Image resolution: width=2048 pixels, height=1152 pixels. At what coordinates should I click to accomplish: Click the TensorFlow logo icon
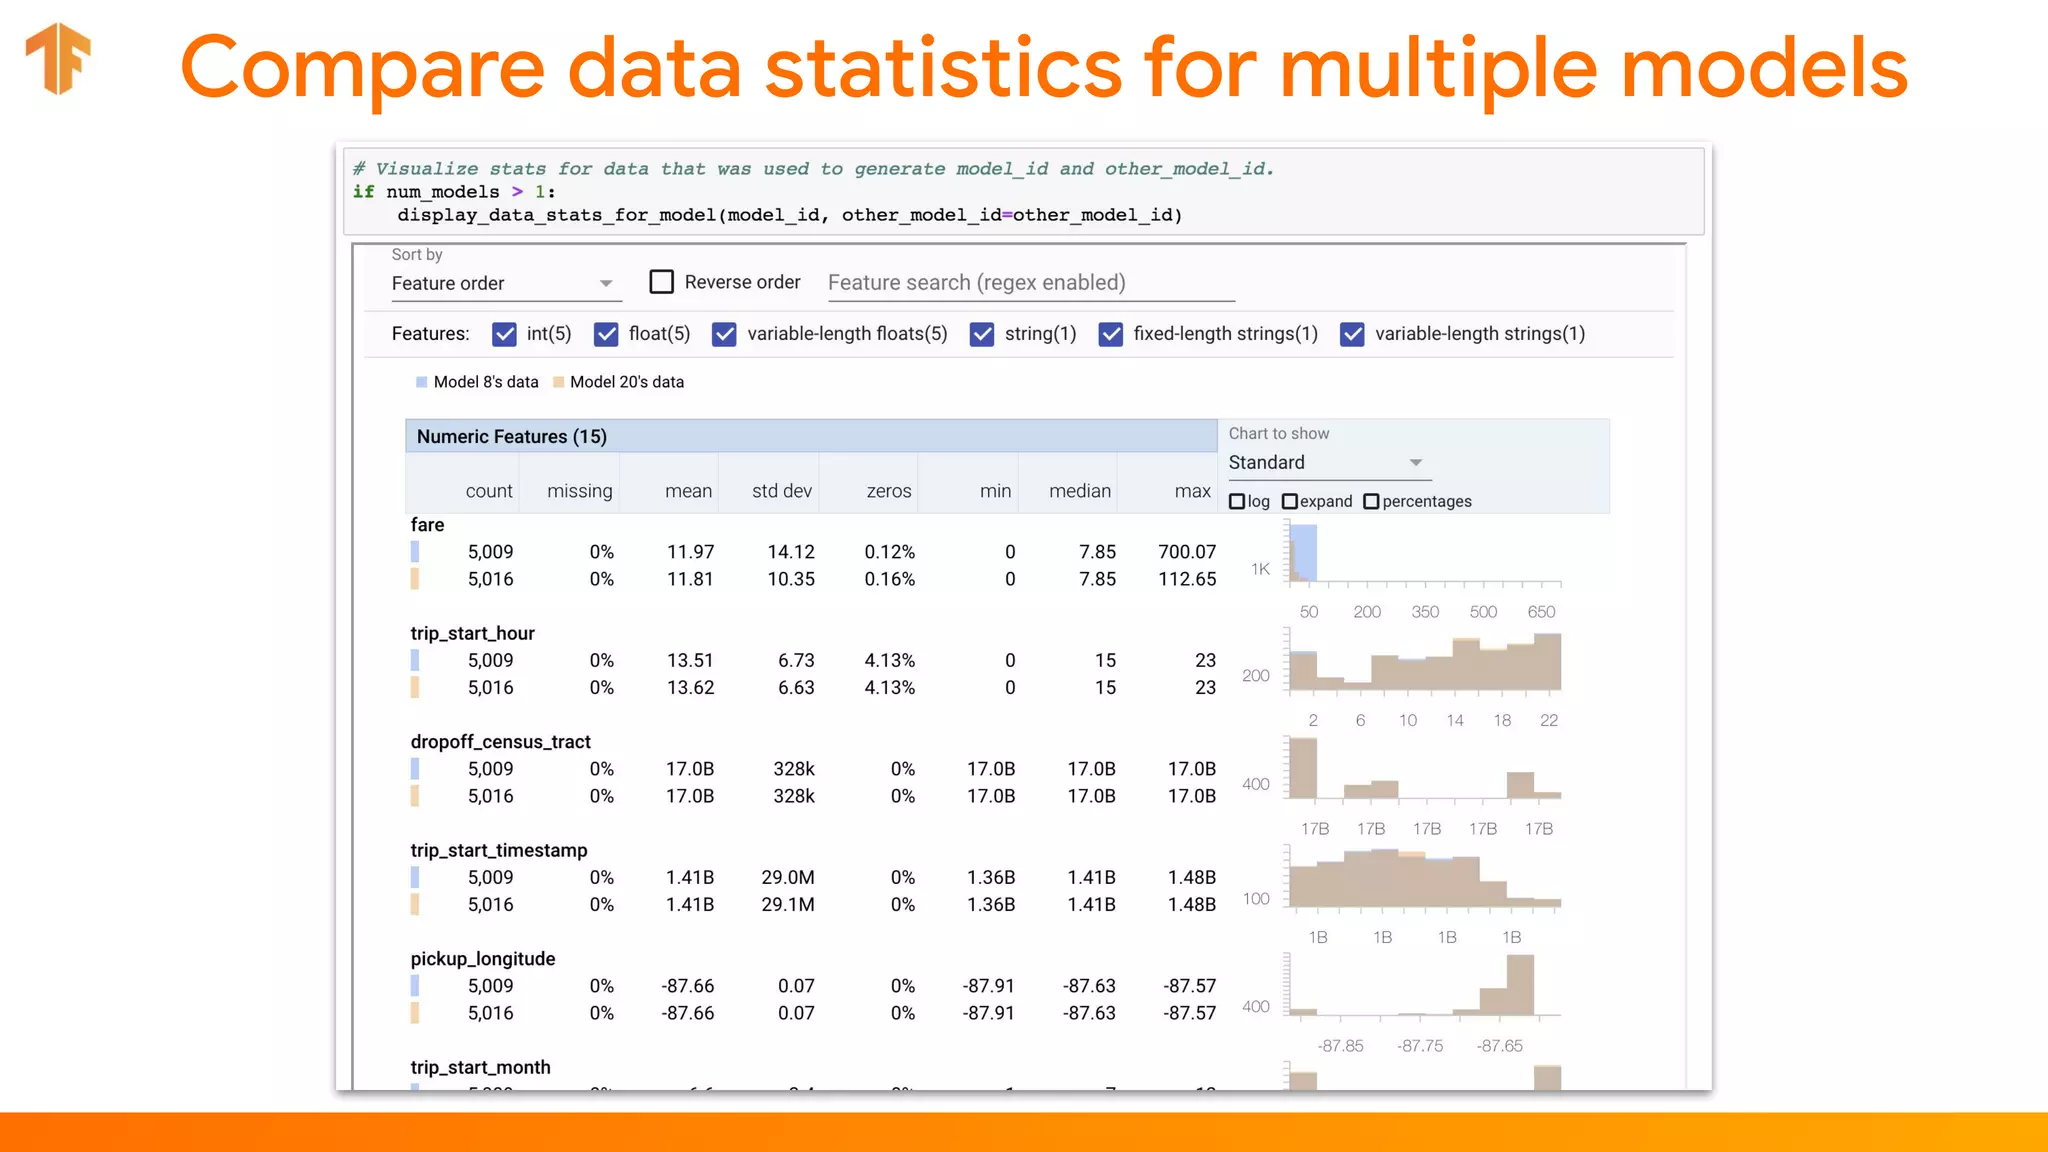point(58,58)
